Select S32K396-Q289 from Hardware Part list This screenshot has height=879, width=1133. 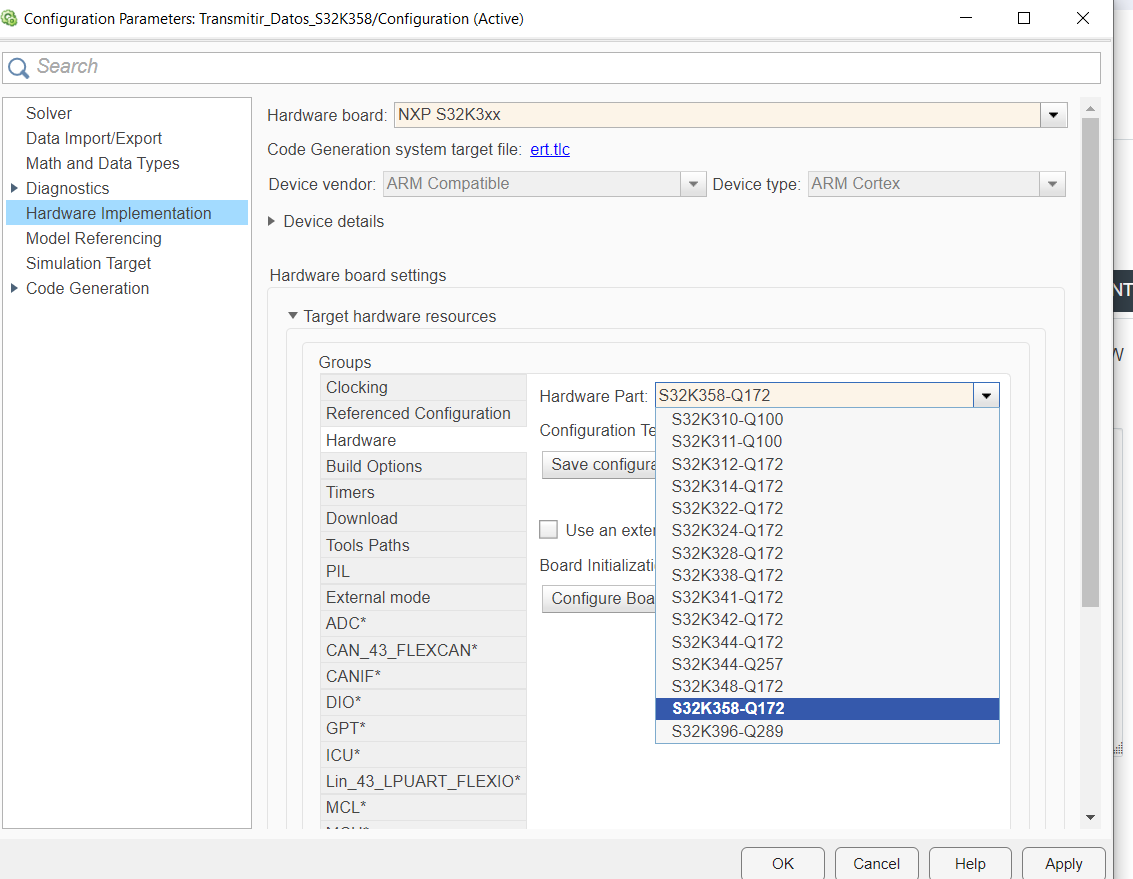coord(727,731)
